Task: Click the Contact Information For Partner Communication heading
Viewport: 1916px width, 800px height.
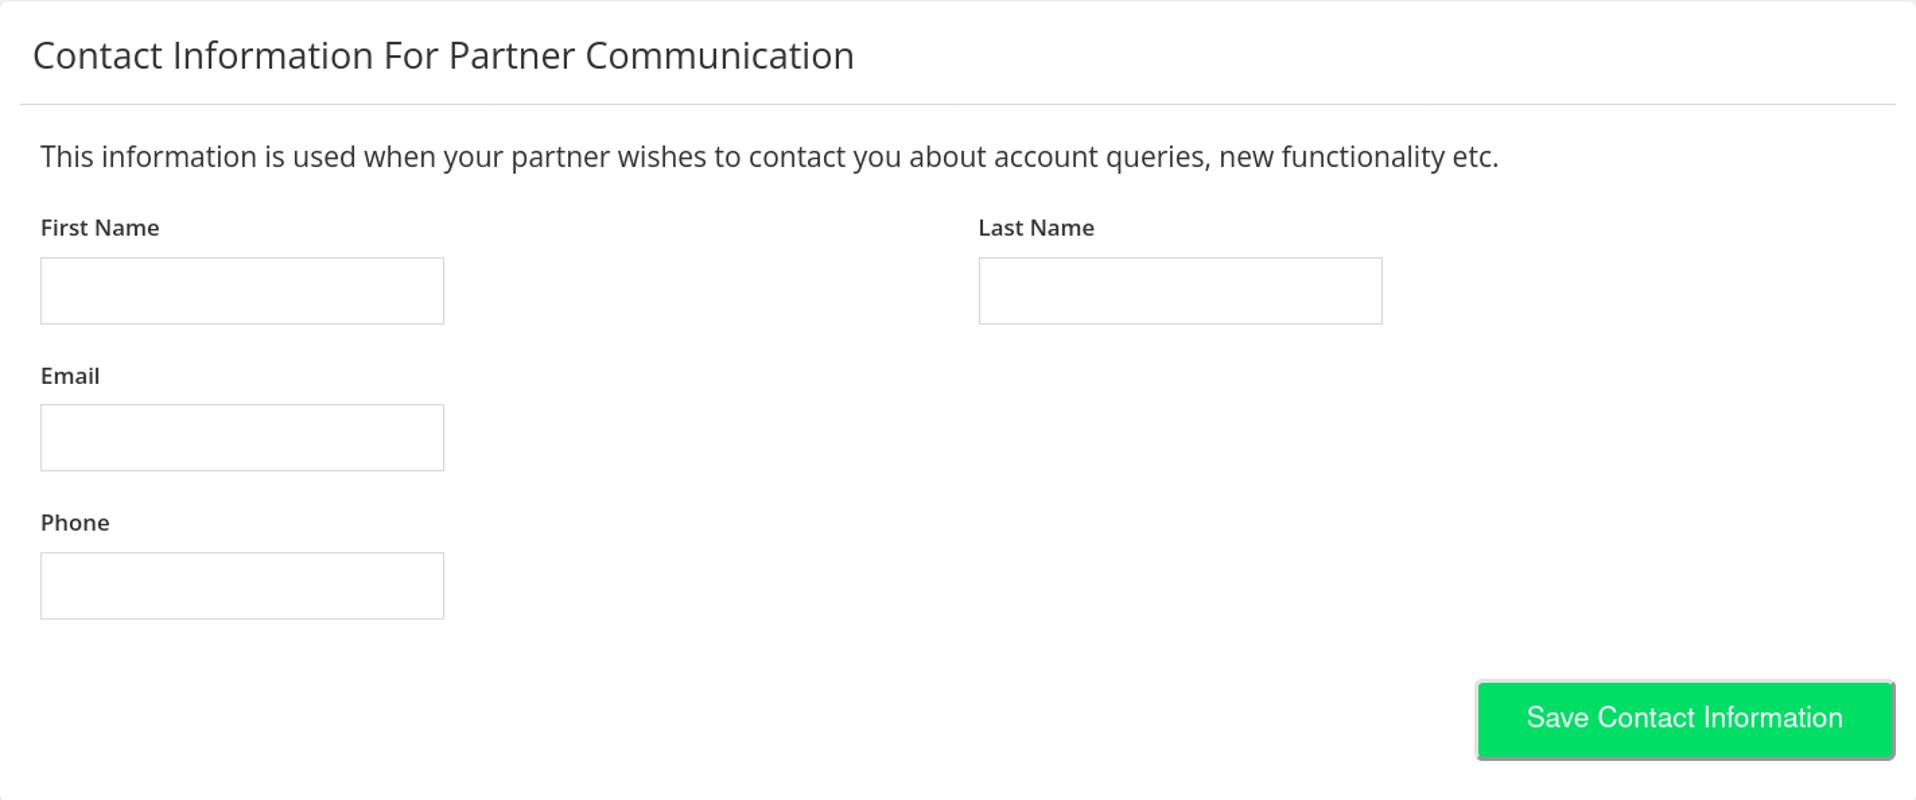Action: pyautogui.click(x=445, y=55)
